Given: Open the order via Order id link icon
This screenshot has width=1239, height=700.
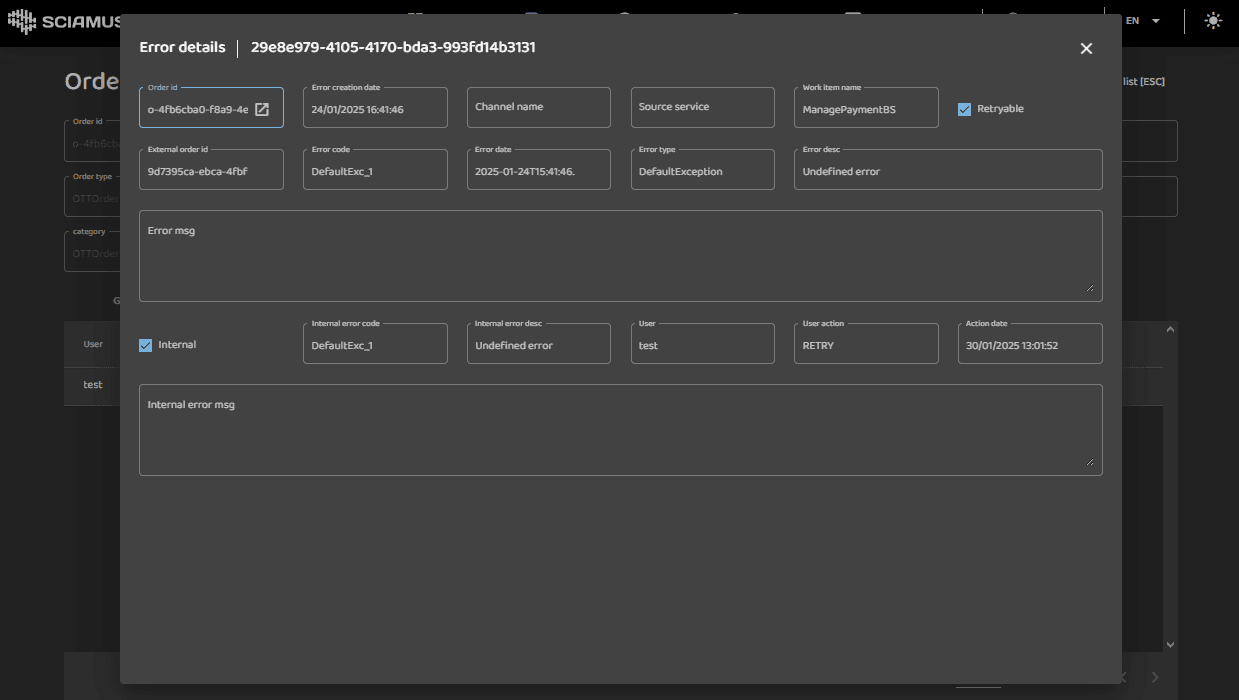Looking at the screenshot, I should (x=262, y=109).
